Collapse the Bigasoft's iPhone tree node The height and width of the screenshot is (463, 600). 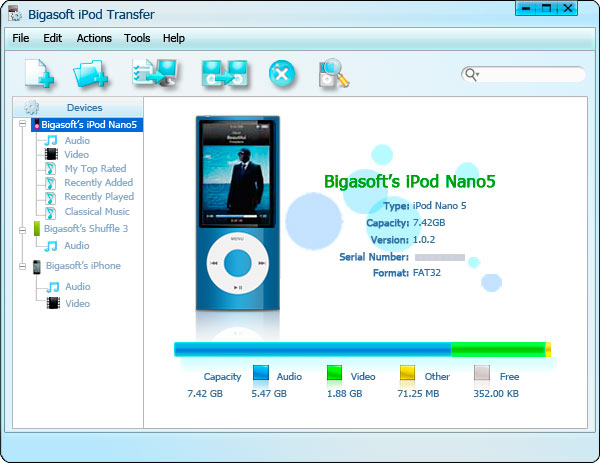(22, 266)
